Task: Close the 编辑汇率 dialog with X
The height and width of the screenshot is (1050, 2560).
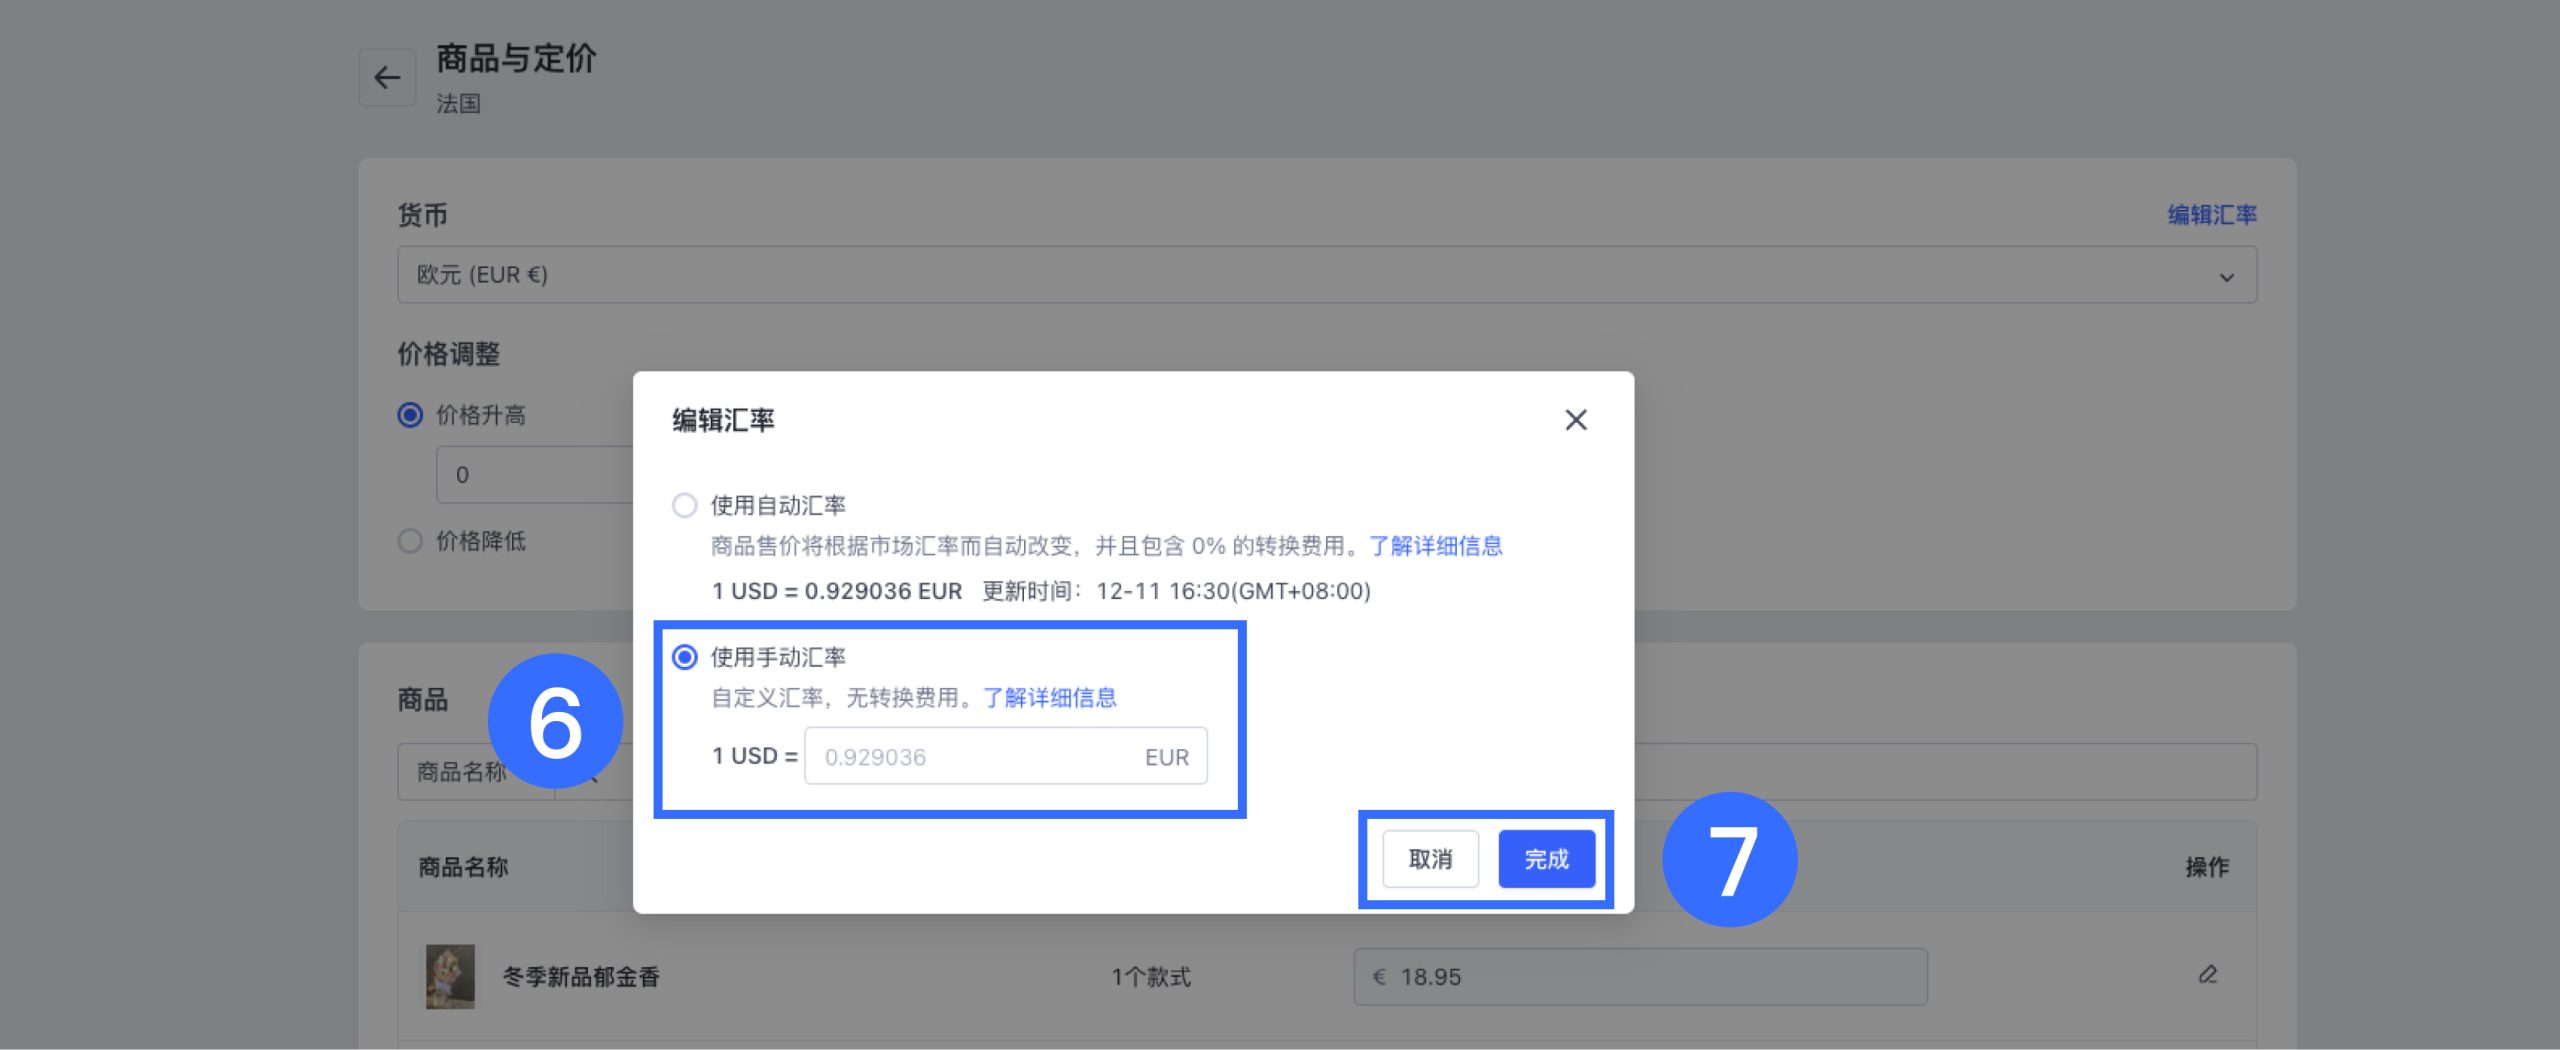Action: [1575, 420]
